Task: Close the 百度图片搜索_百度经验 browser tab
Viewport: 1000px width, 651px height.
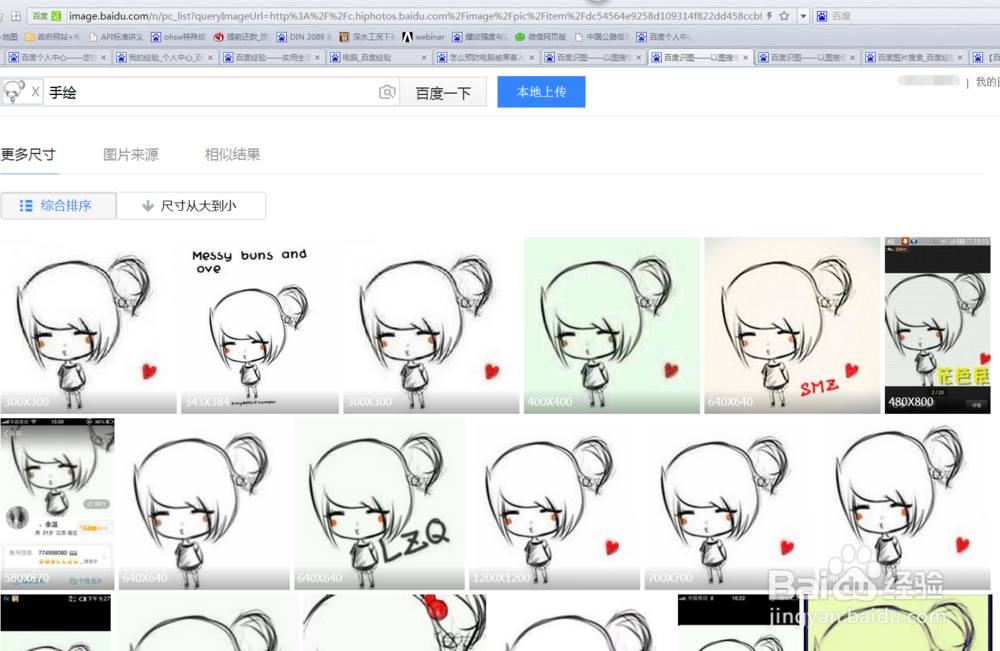Action: tap(960, 57)
